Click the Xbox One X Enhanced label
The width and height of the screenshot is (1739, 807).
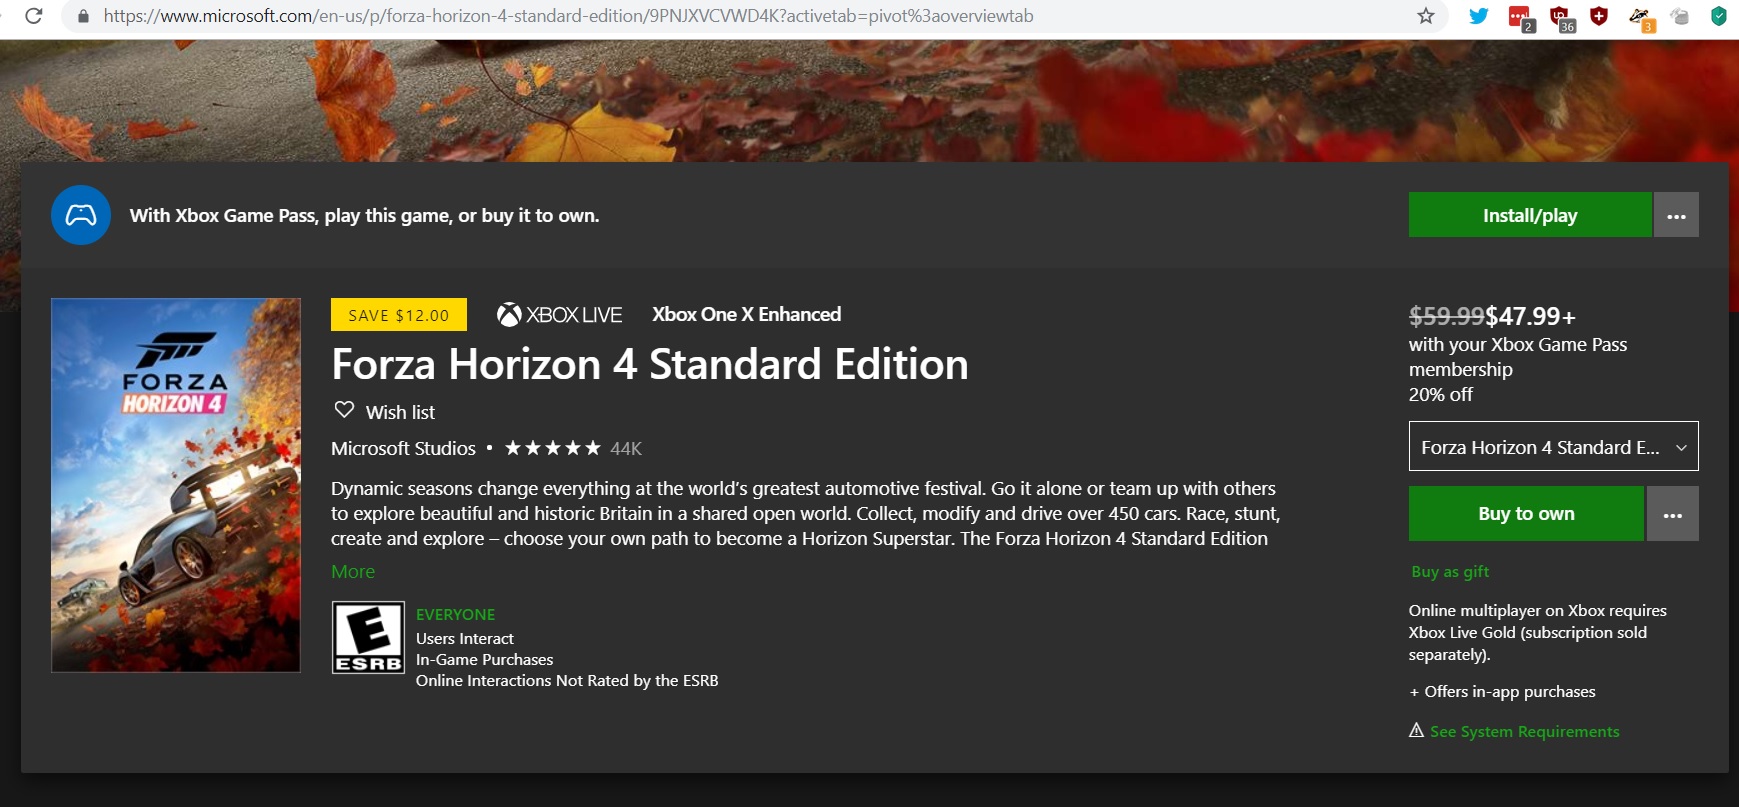coord(747,314)
